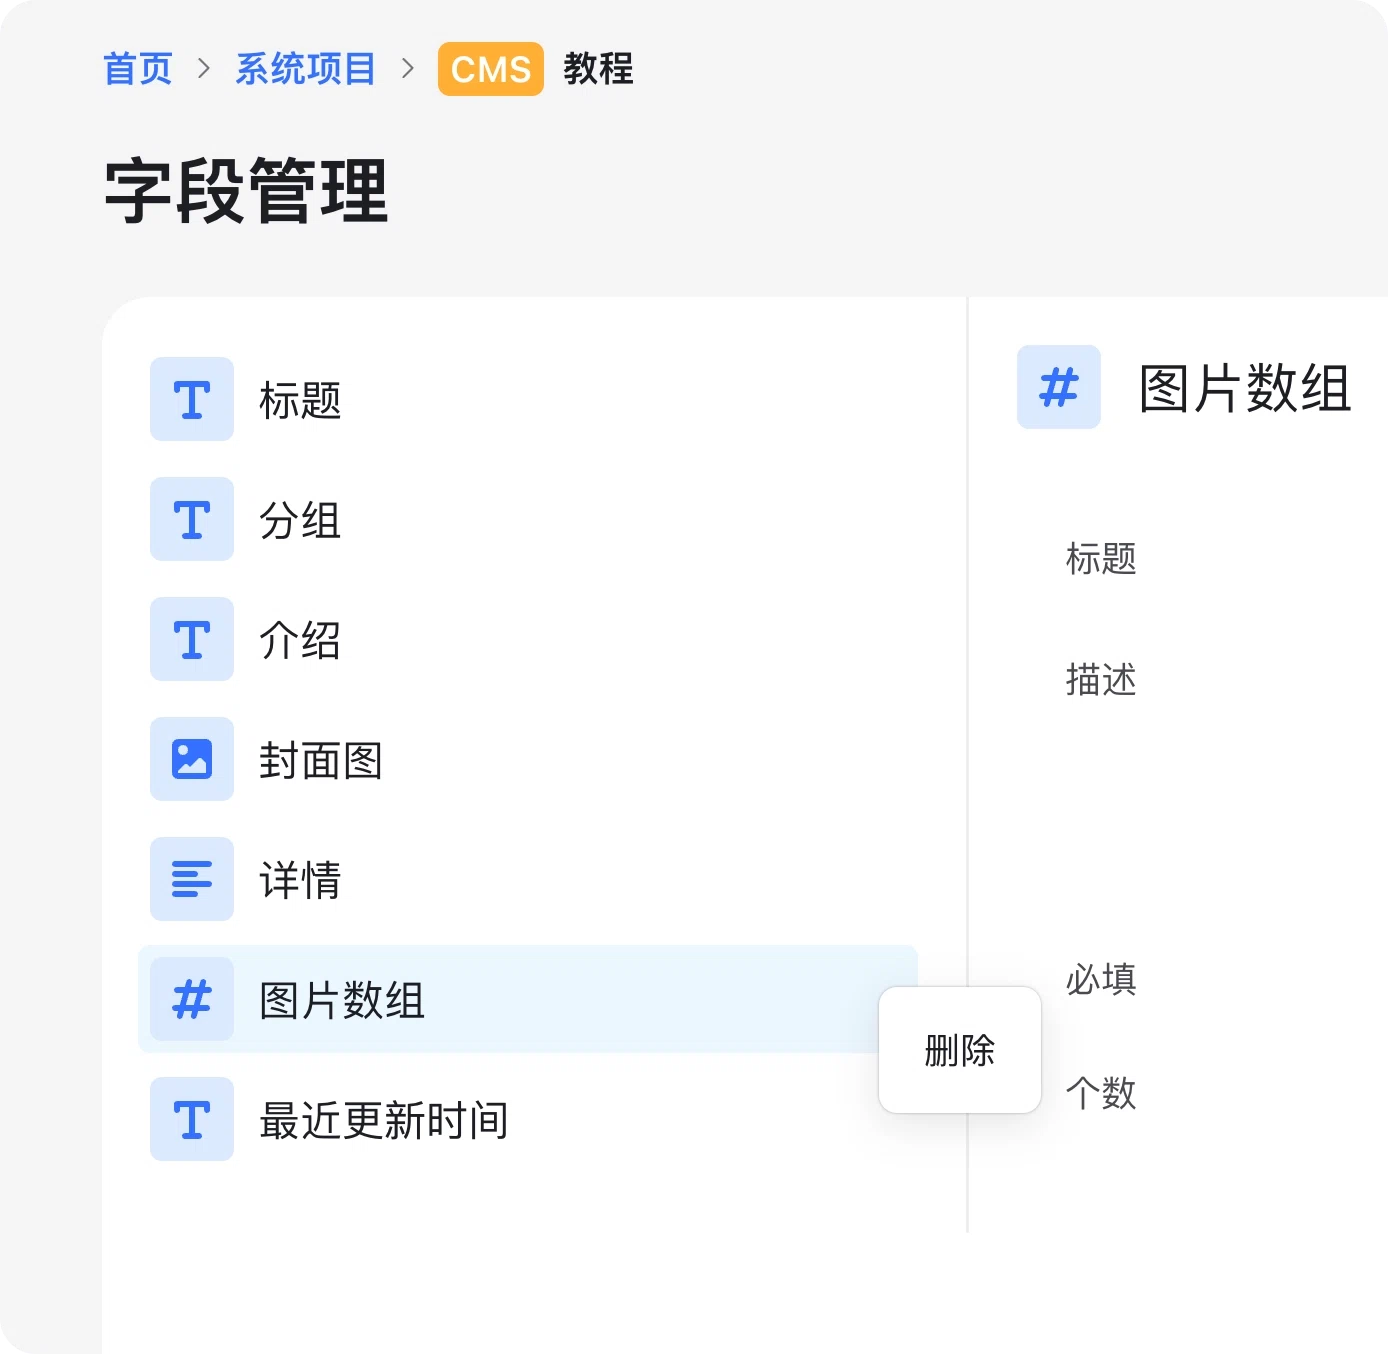Open 系统项目 breadcrumb link
Viewport: 1388px width, 1354px height.
point(305,69)
